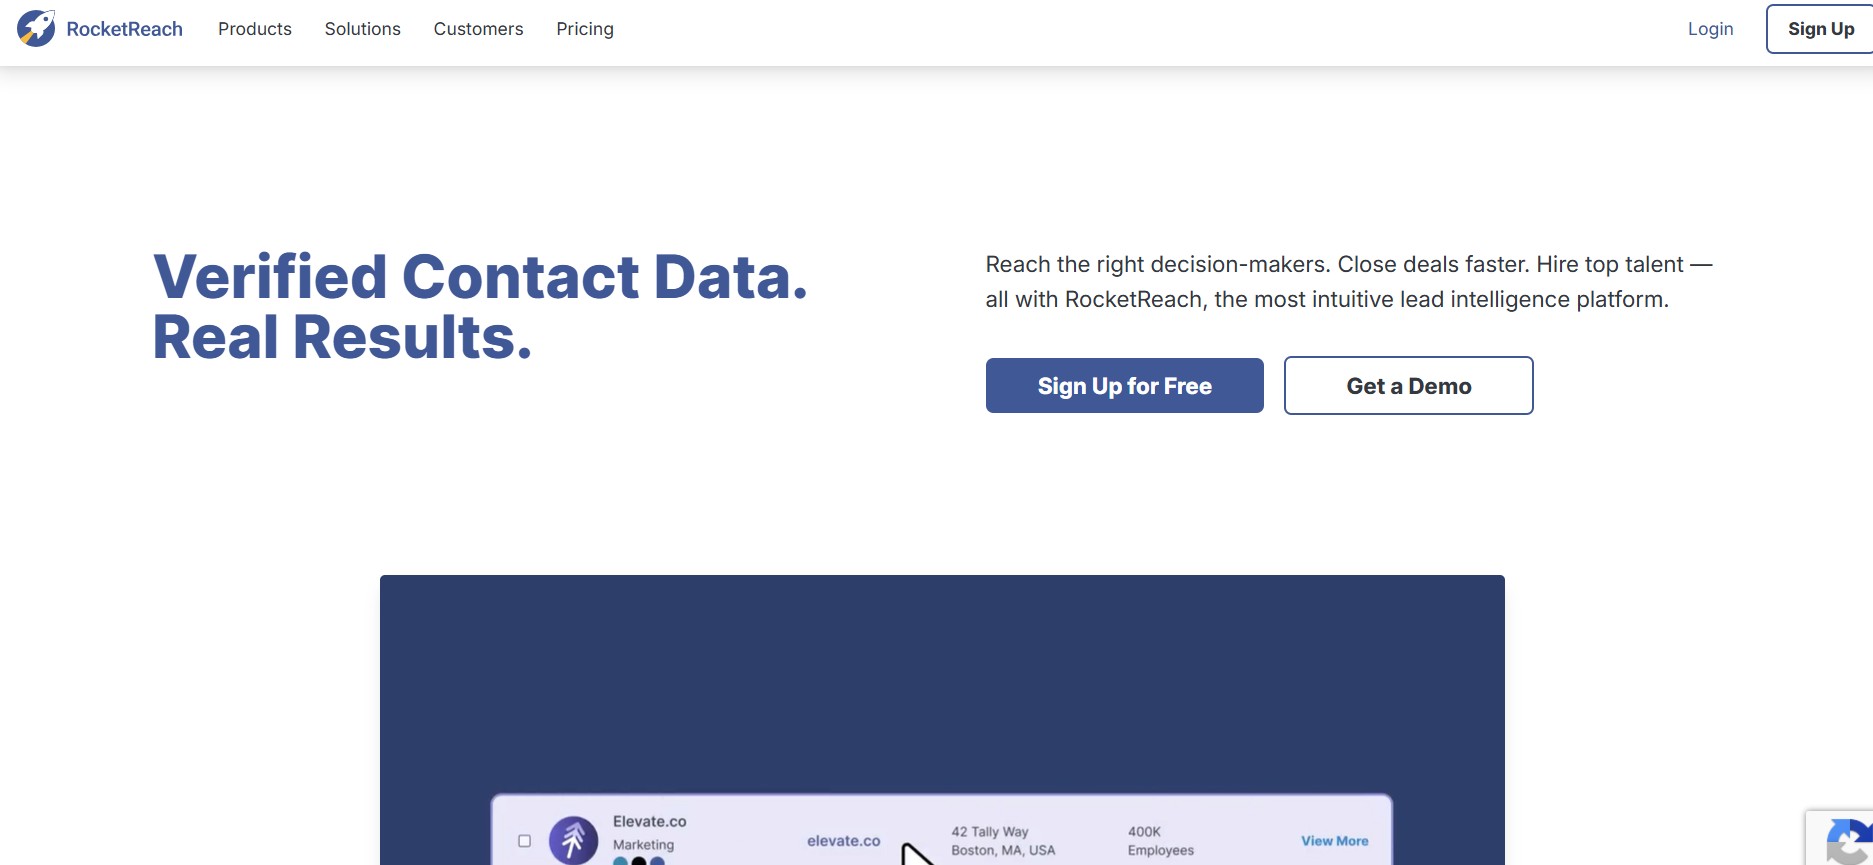Click the Login link
This screenshot has width=1873, height=865.
pyautogui.click(x=1710, y=29)
